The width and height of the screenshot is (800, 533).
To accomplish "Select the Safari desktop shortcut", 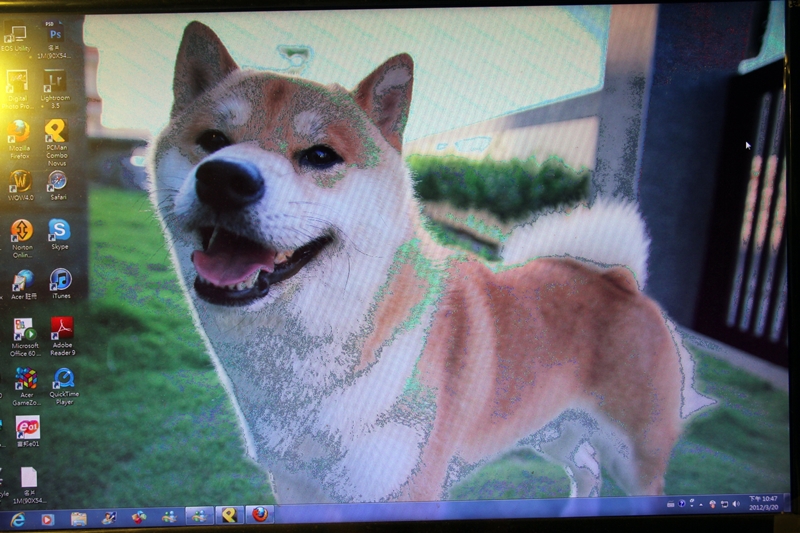I will 58,186.
